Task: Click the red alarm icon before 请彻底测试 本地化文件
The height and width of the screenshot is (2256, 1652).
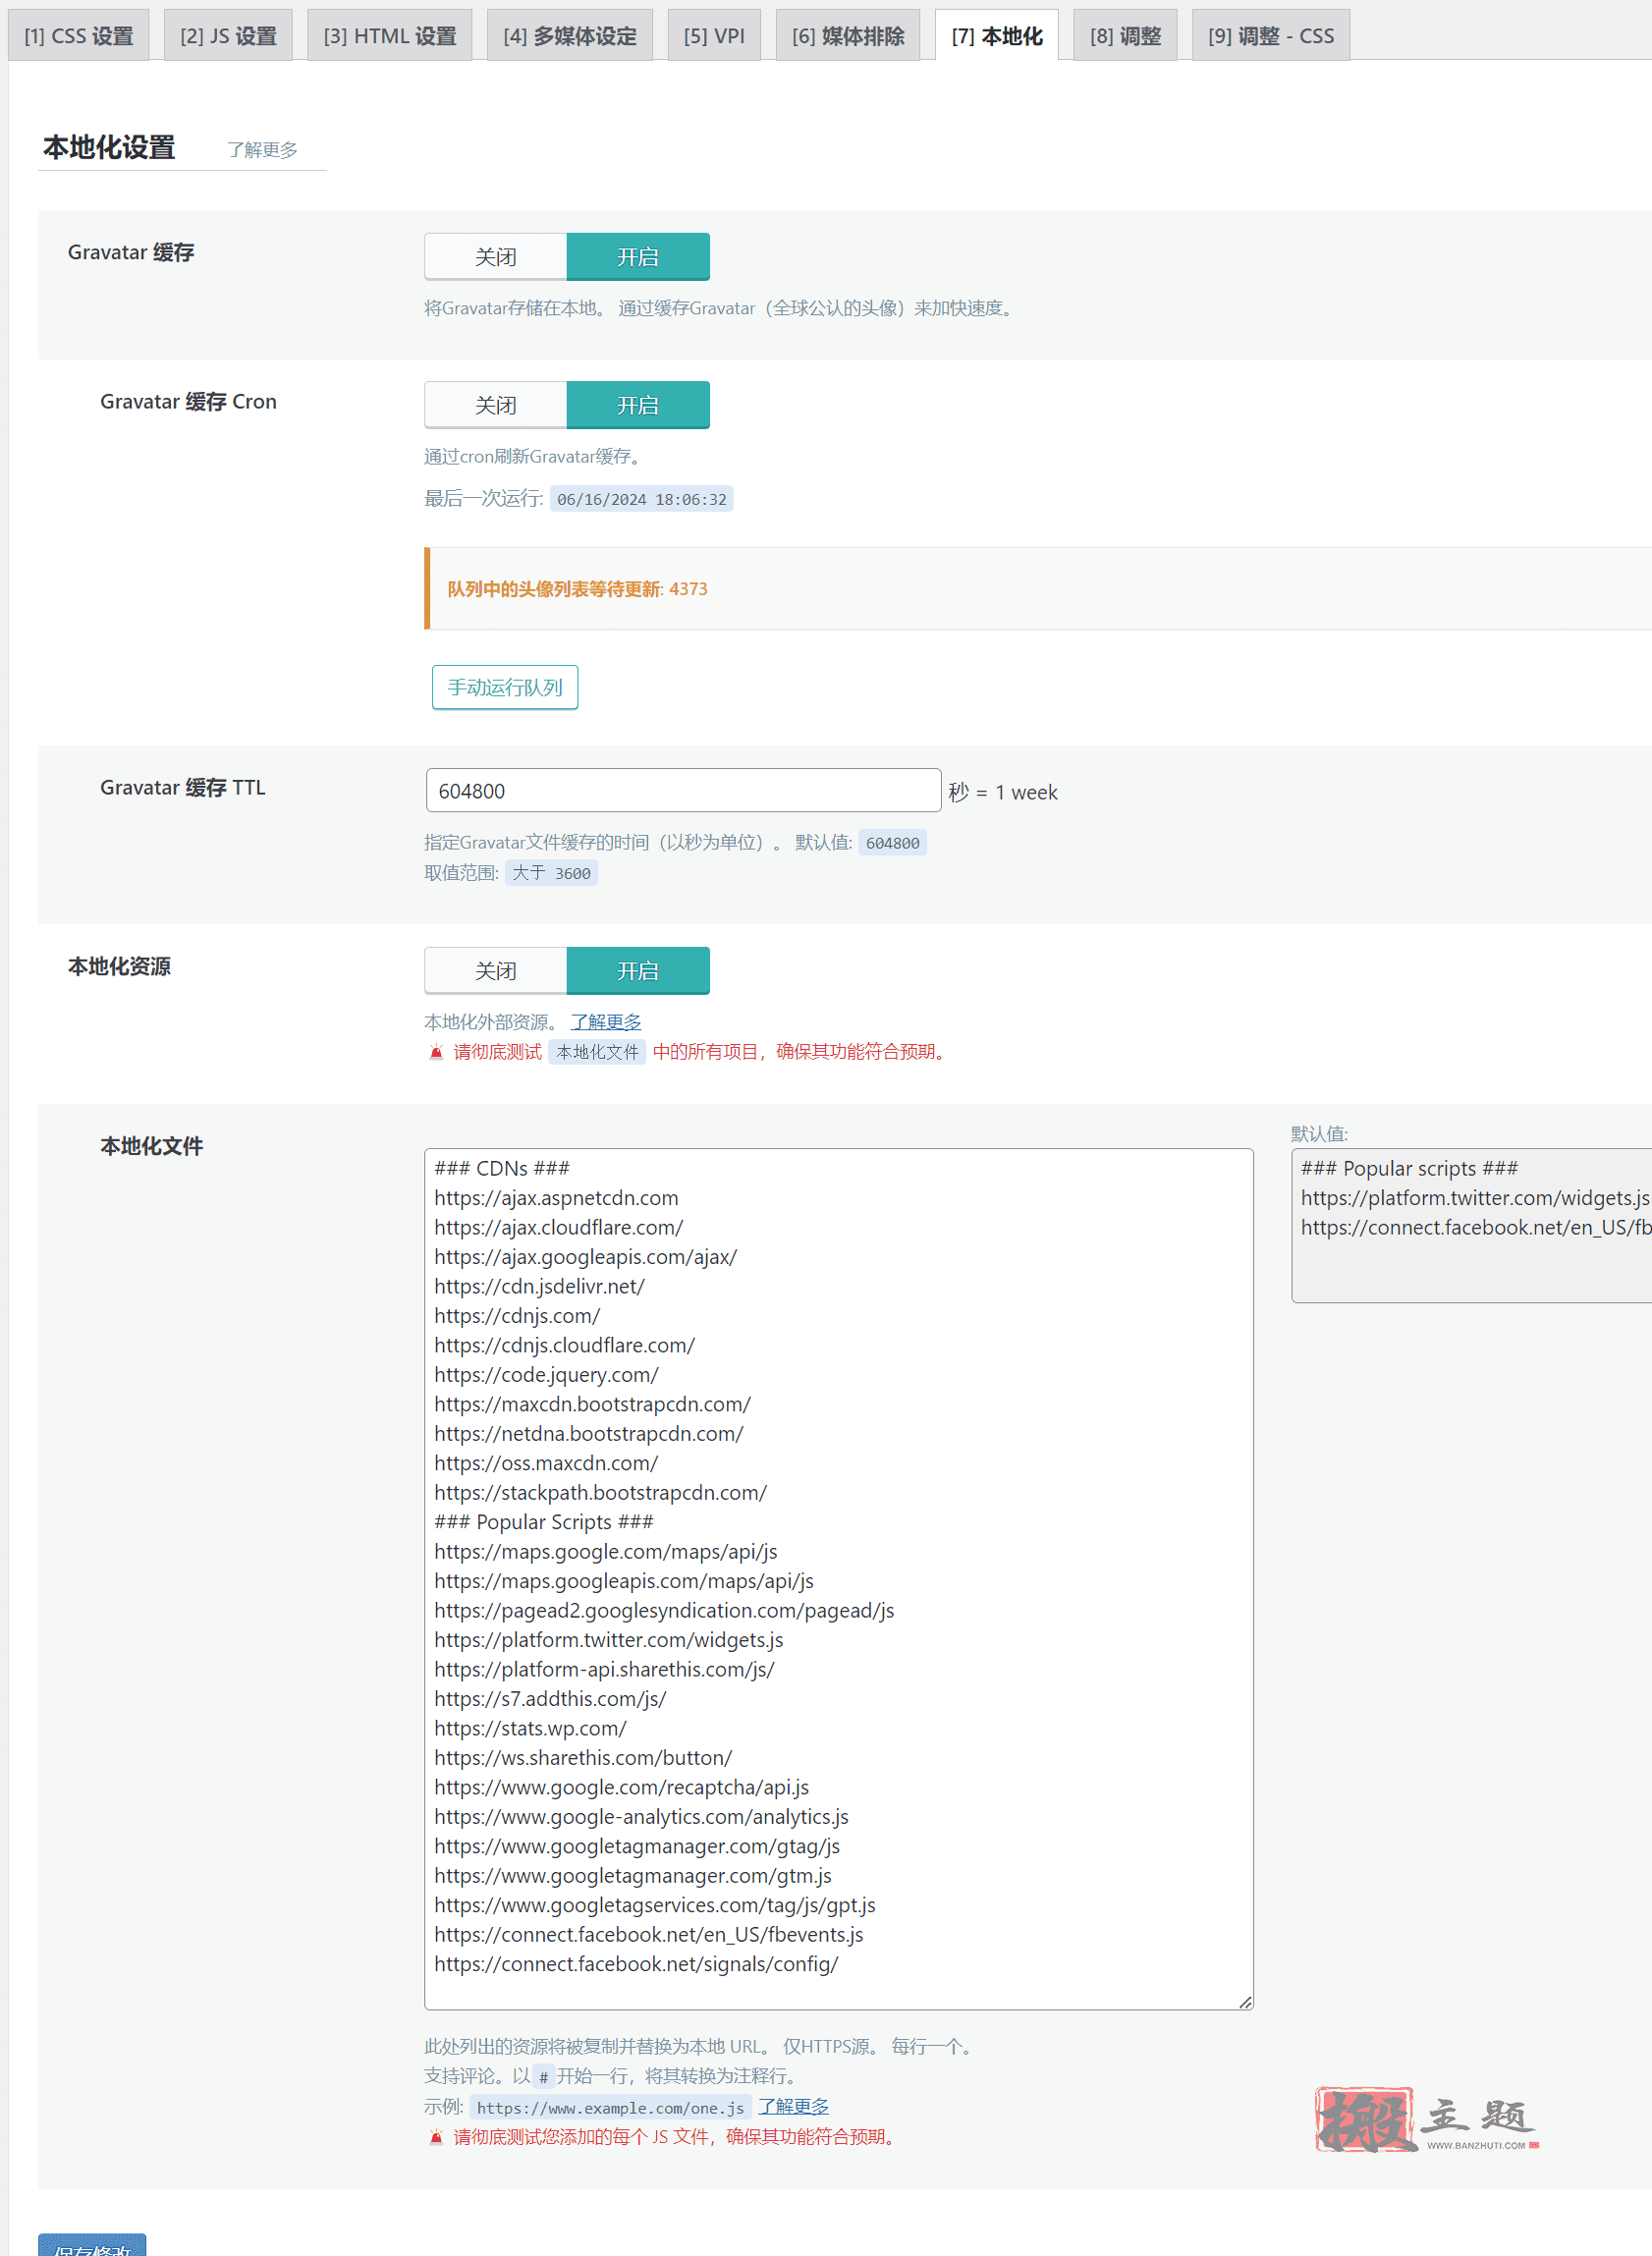Action: pos(436,1052)
